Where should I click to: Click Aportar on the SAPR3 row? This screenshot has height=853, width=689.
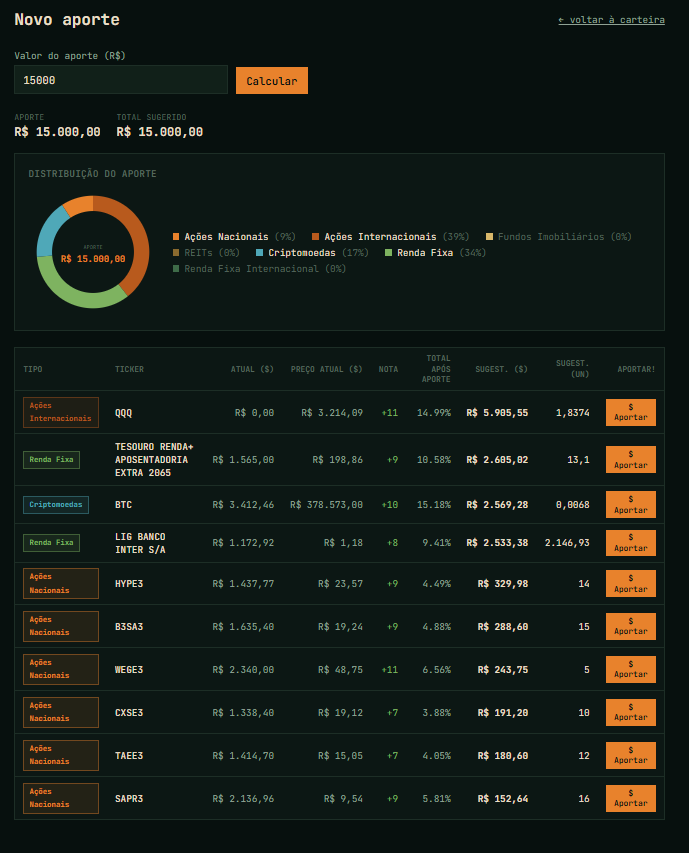[630, 799]
